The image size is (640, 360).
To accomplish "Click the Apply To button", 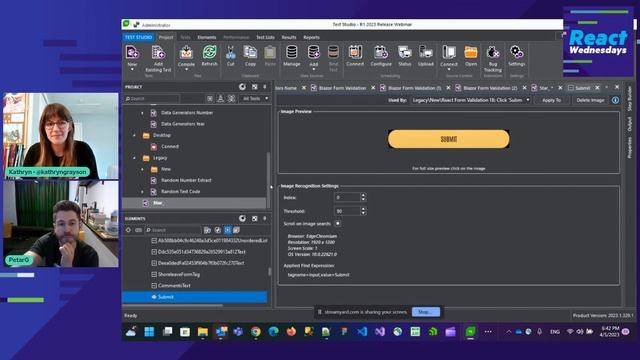I will [551, 100].
